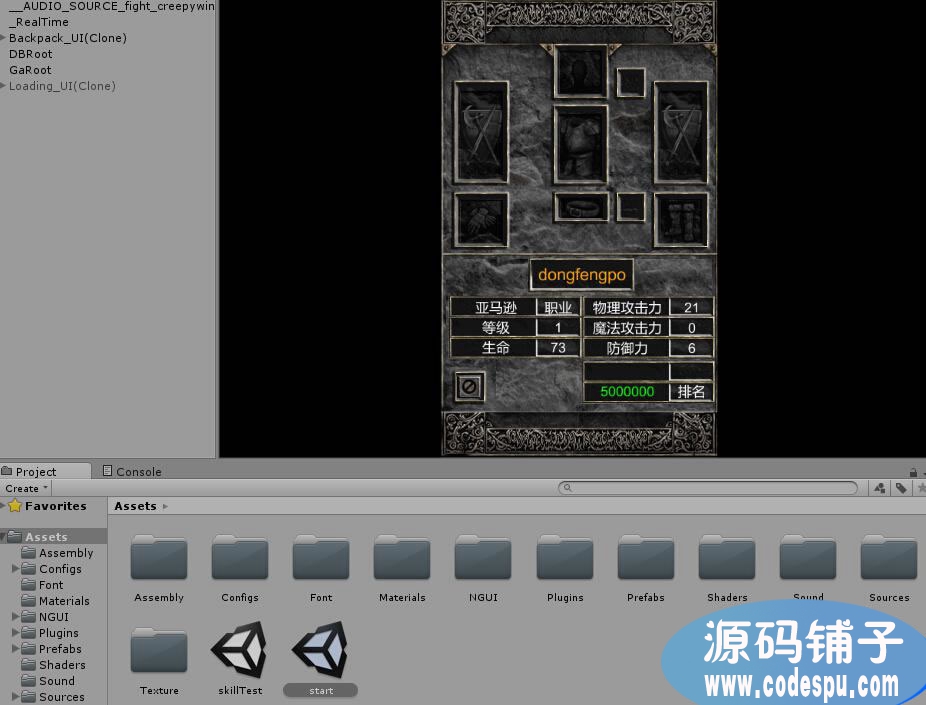Click the search by type filter icon
This screenshot has width=926, height=705.
[879, 488]
